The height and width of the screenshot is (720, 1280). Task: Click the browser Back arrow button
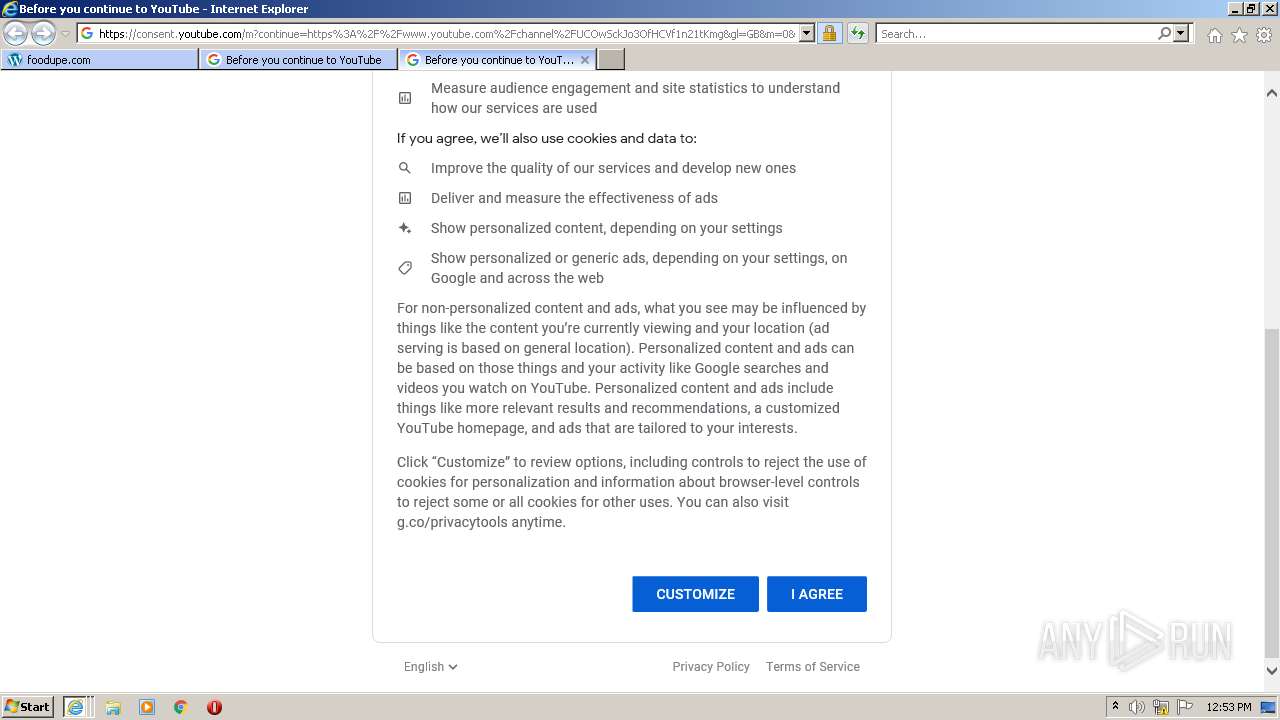(x=15, y=33)
